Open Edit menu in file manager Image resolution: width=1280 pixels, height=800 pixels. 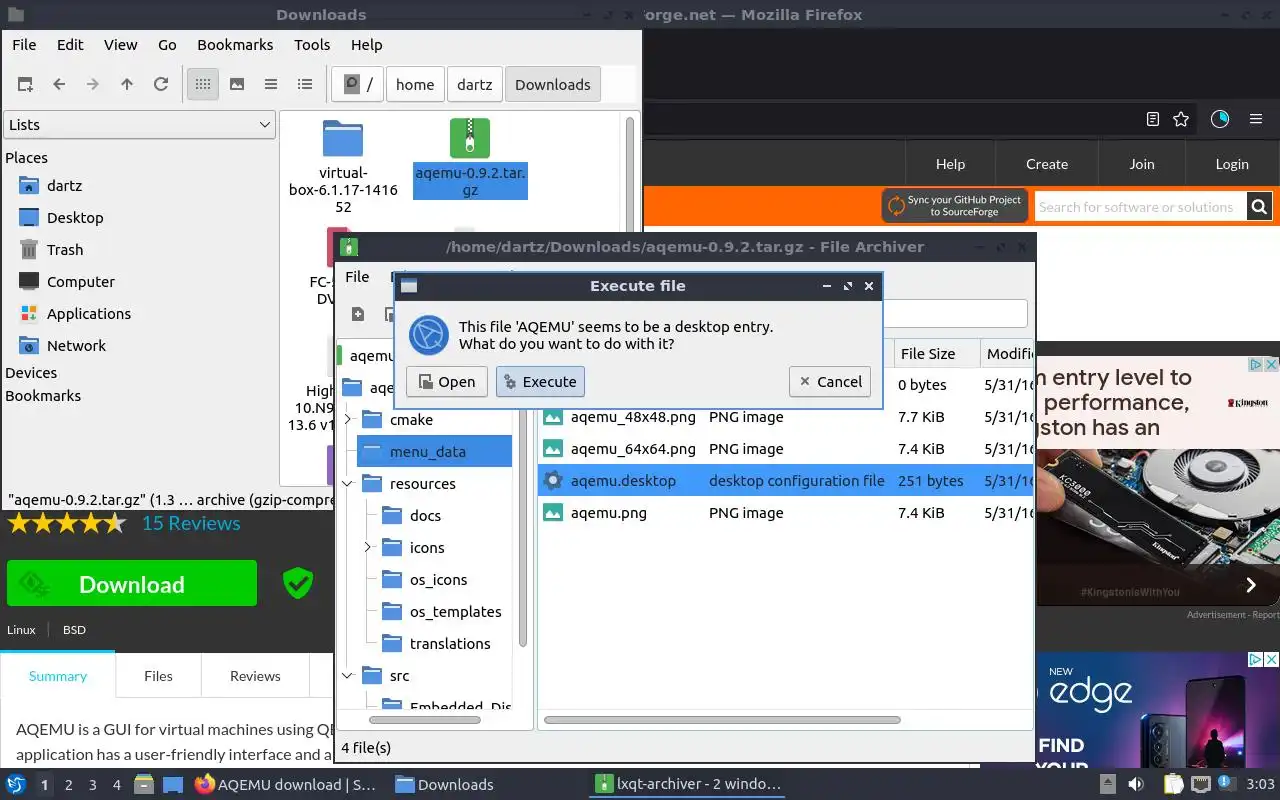(x=70, y=45)
